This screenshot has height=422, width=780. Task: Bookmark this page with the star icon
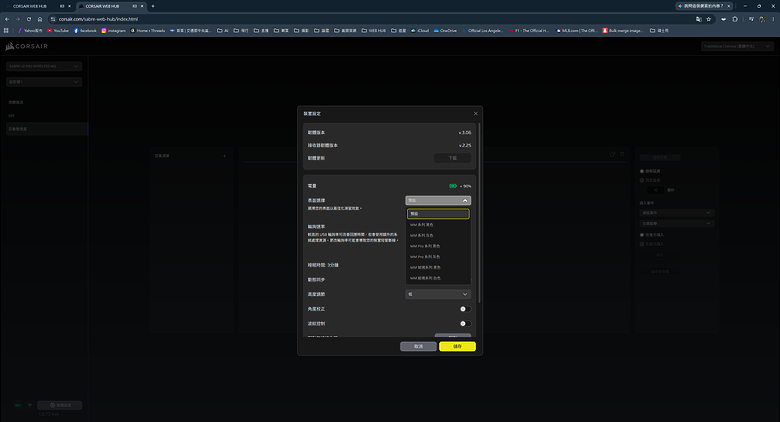tap(709, 19)
